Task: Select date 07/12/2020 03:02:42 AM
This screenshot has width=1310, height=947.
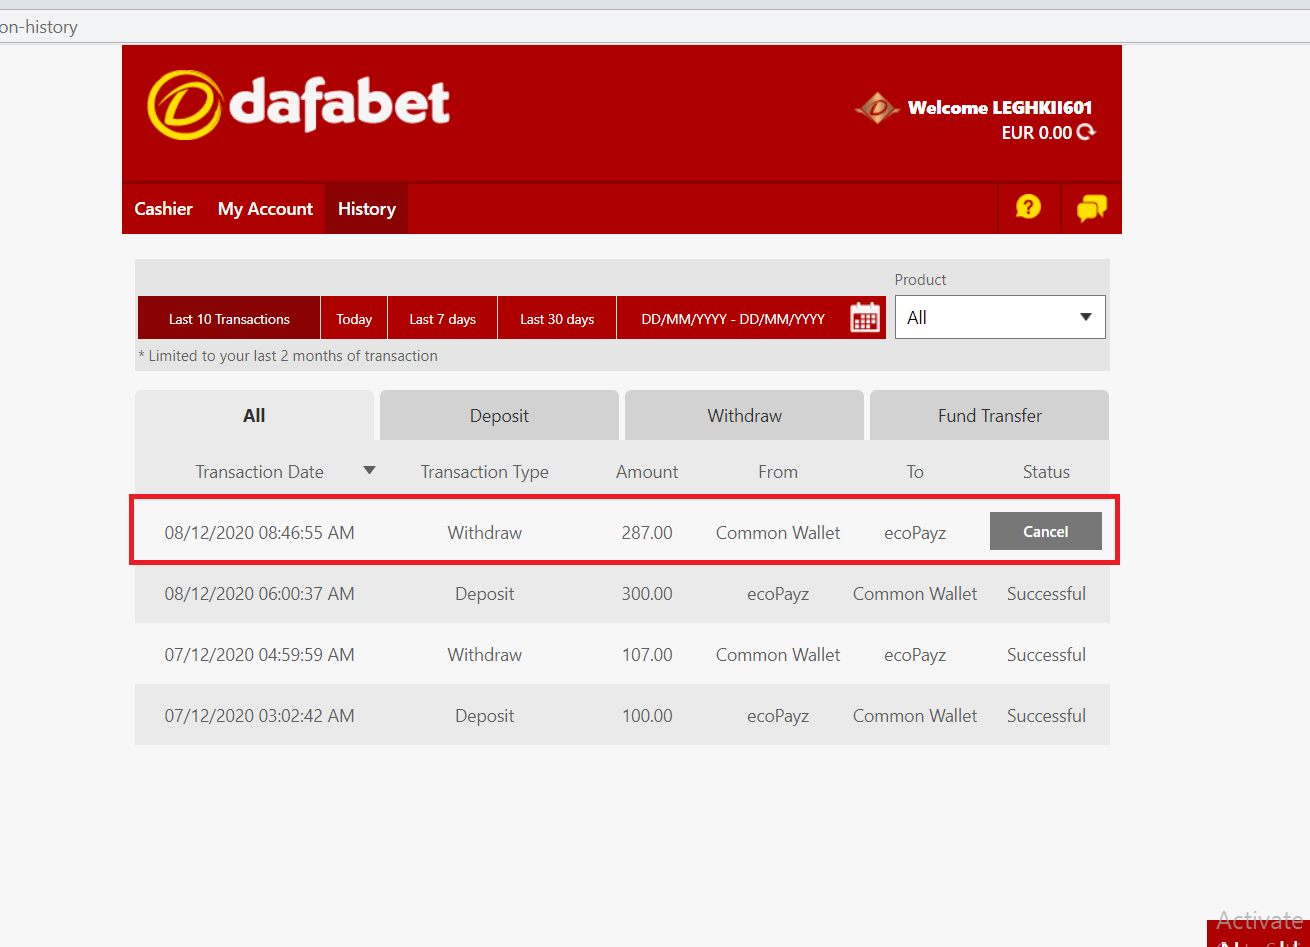Action: pos(260,715)
